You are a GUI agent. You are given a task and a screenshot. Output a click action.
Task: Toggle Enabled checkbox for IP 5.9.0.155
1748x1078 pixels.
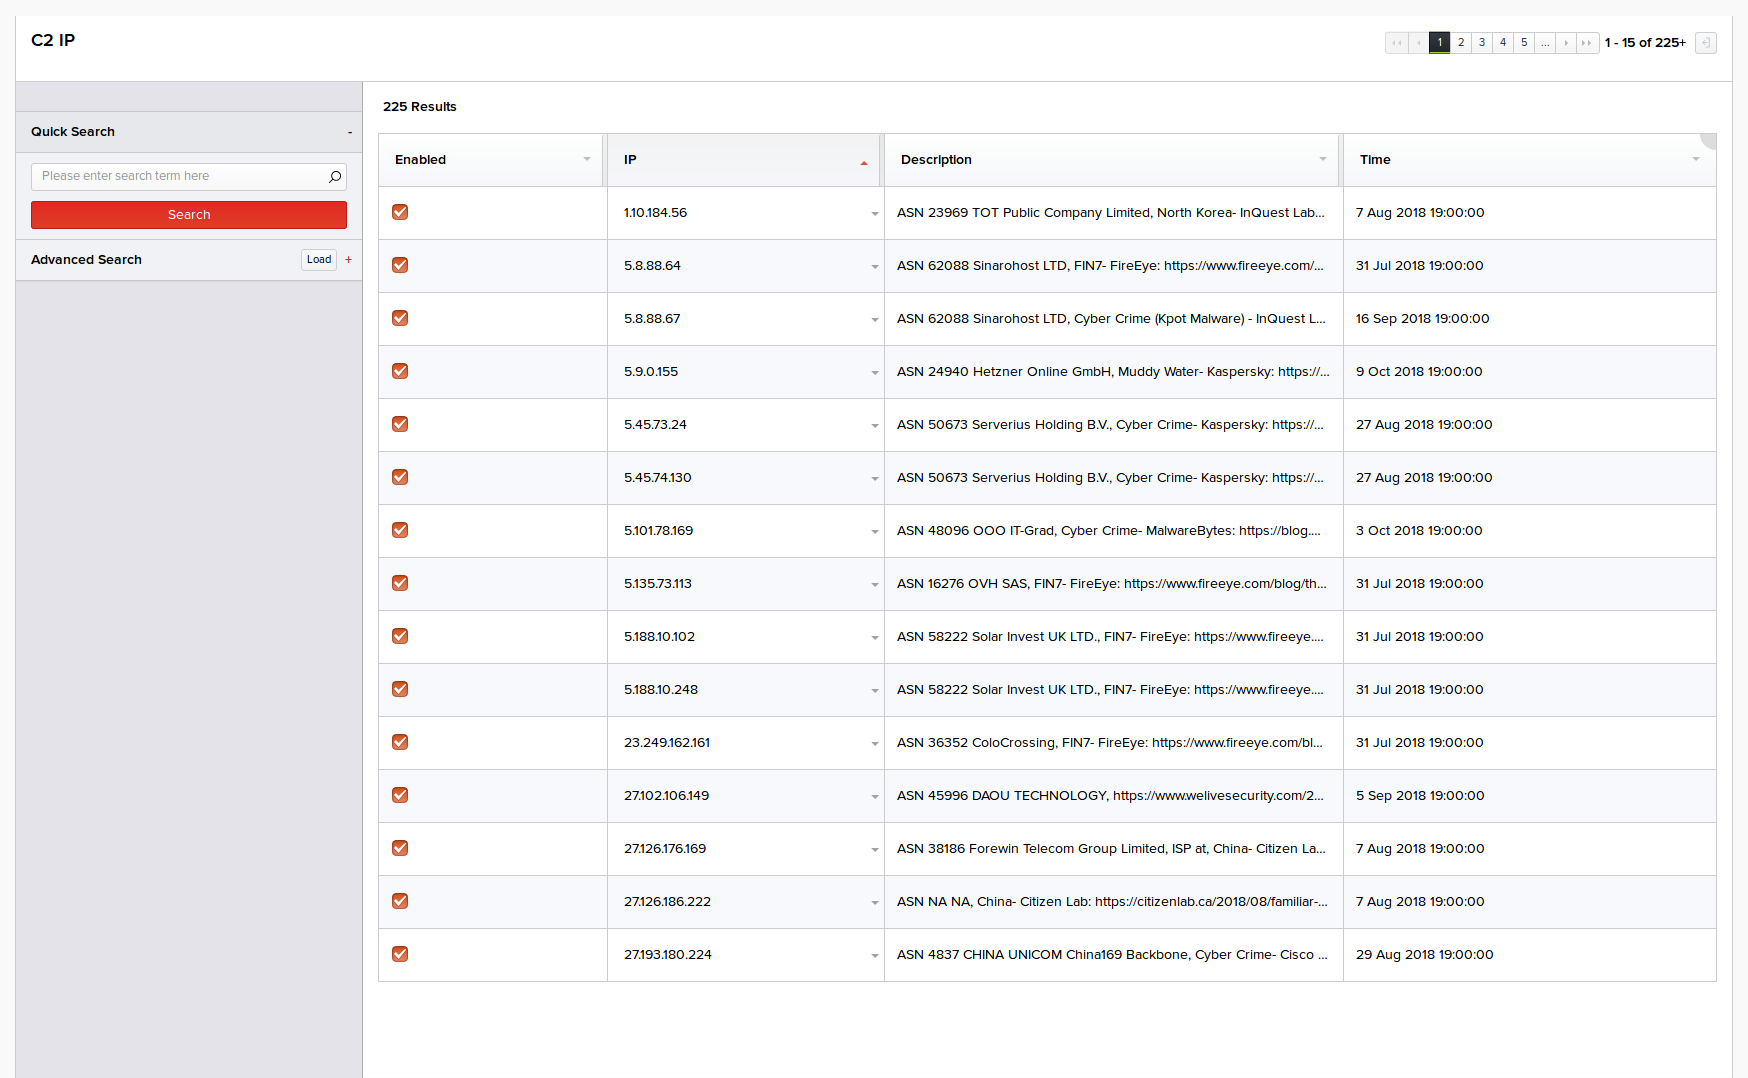(400, 371)
